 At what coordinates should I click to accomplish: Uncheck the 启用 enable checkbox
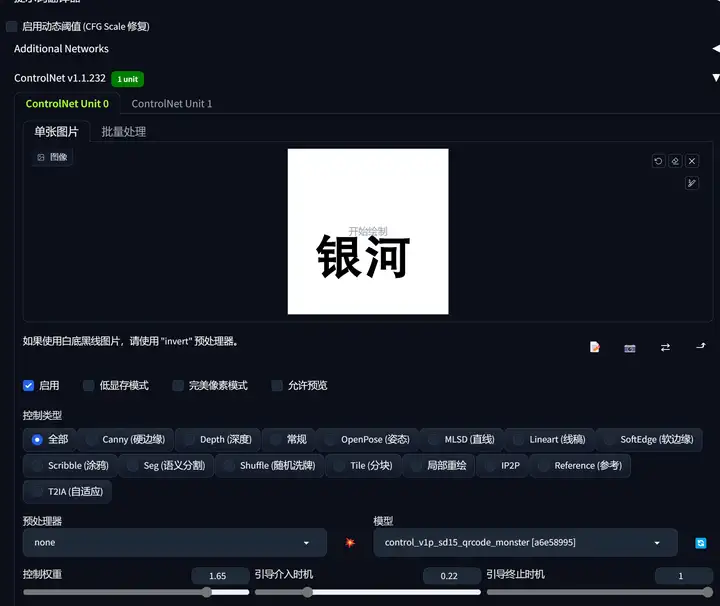(x=28, y=386)
